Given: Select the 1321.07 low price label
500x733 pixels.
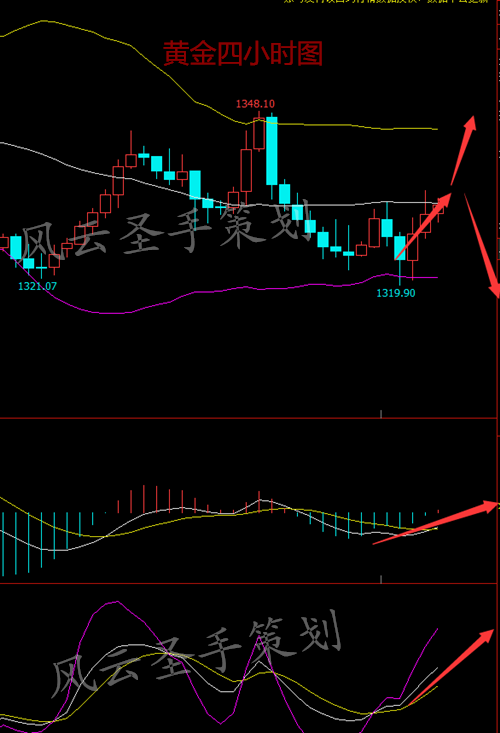Looking at the screenshot, I should [x=37, y=286].
